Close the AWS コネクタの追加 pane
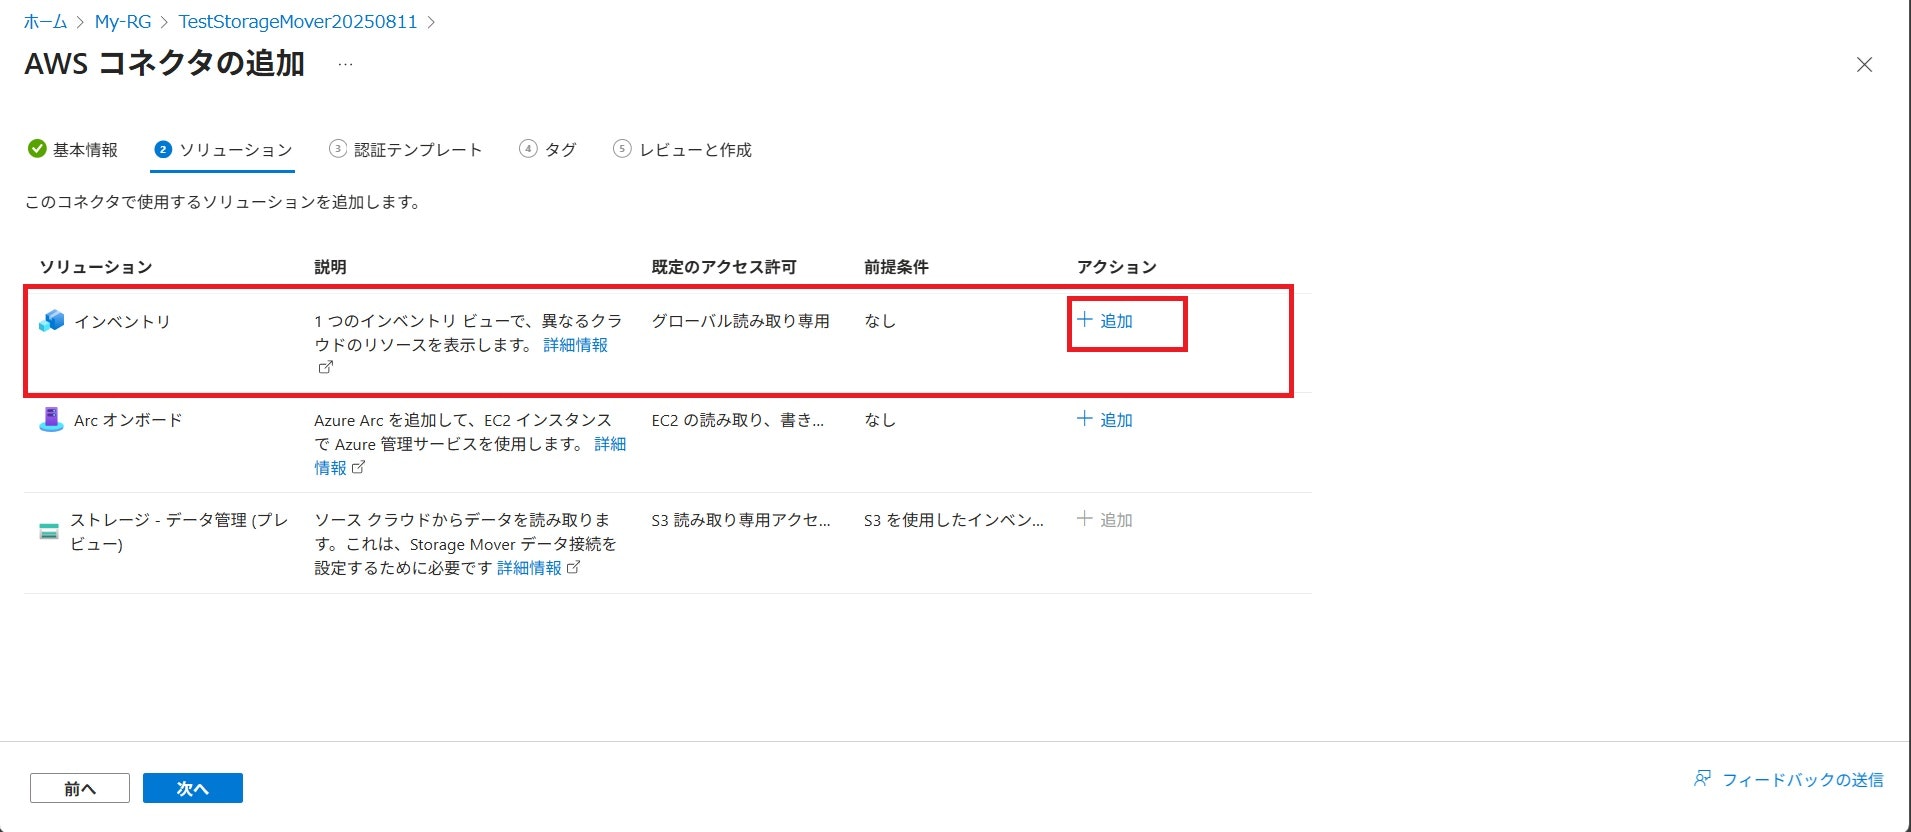 pyautogui.click(x=1864, y=65)
